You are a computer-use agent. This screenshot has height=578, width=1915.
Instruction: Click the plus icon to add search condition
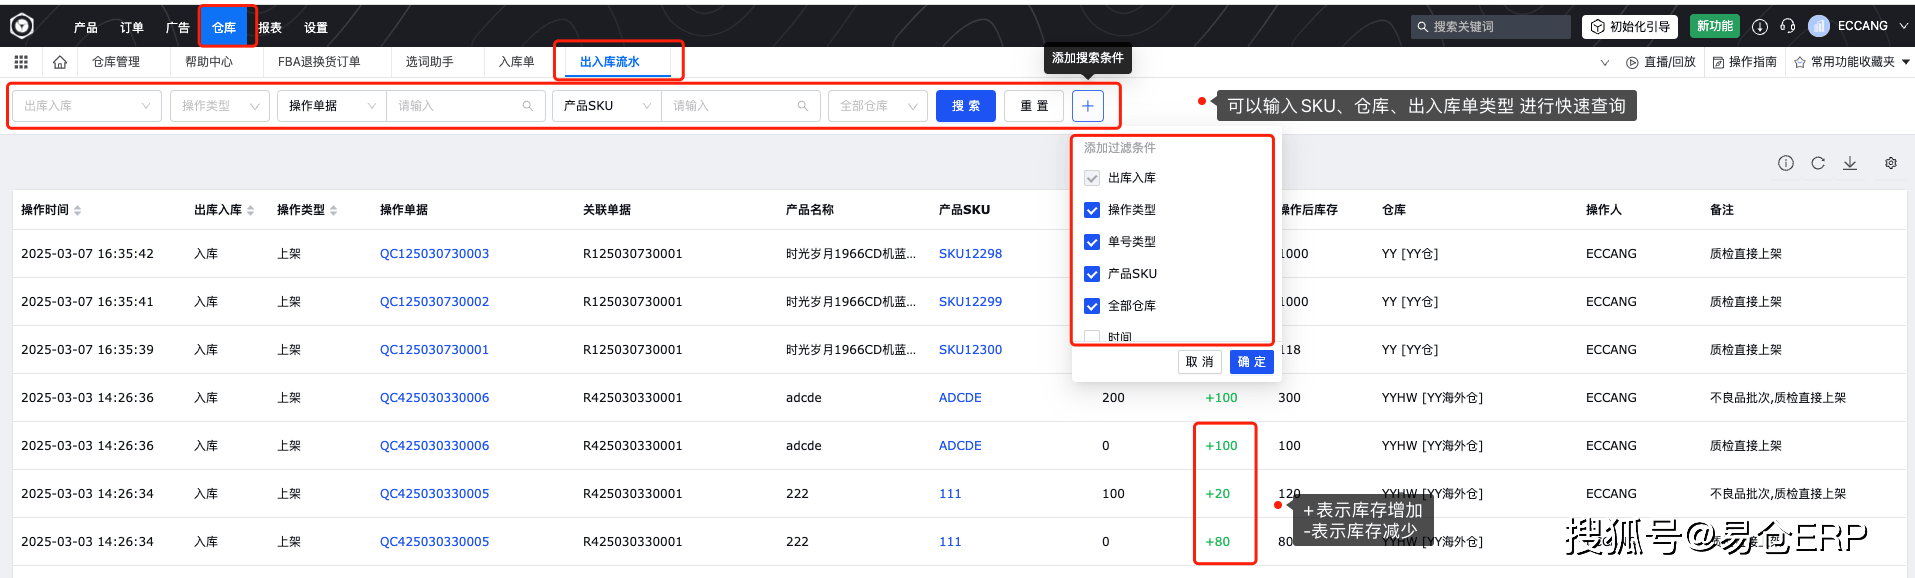[1088, 106]
